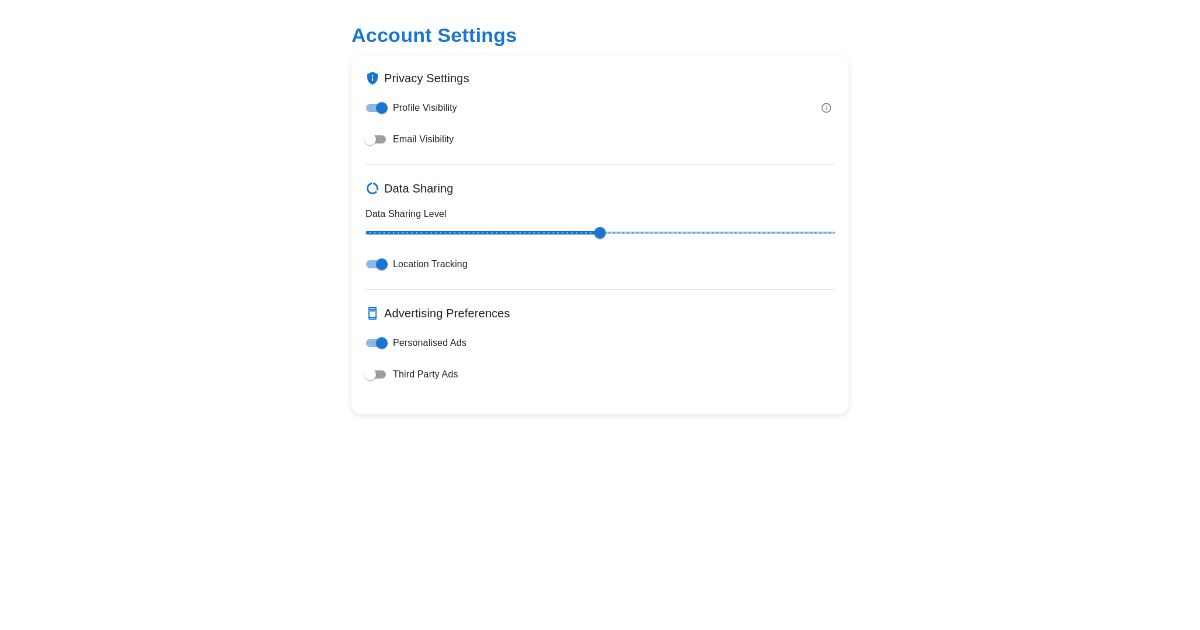Disable the Profile Visibility switch
The height and width of the screenshot is (630, 1200).
coord(376,108)
